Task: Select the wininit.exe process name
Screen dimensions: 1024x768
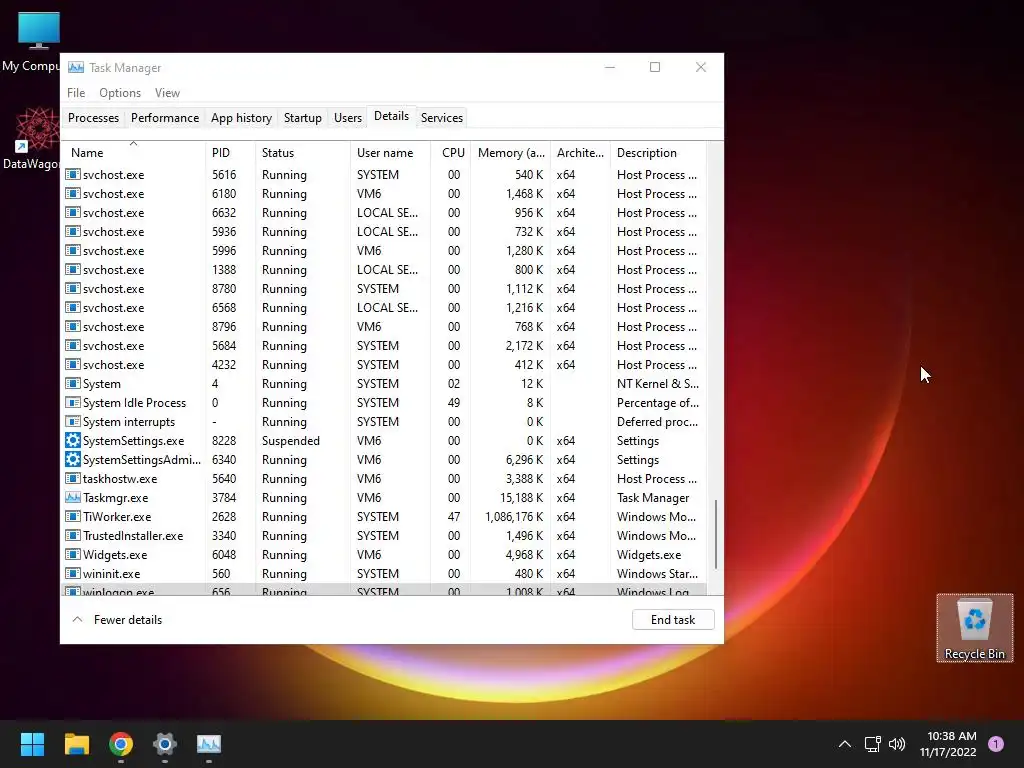Action: [112, 573]
